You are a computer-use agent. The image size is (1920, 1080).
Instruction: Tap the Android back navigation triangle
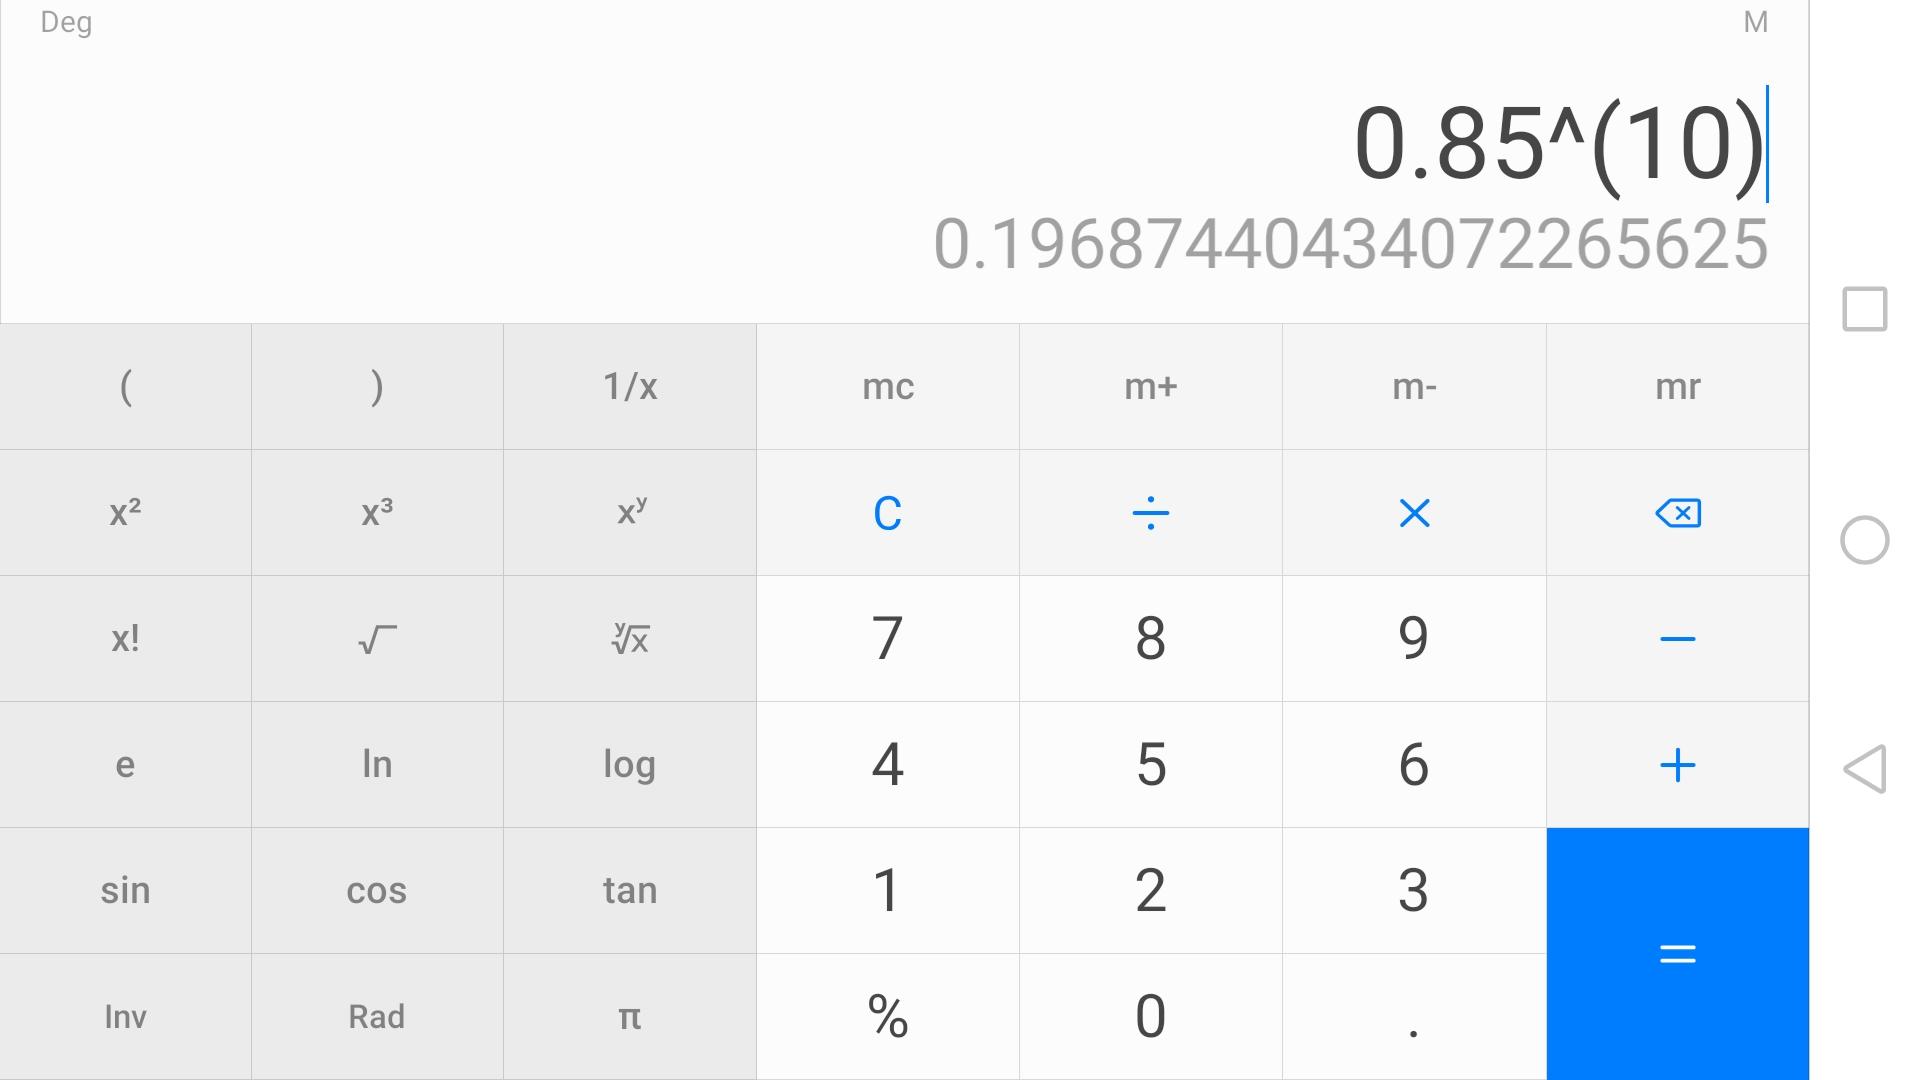click(1864, 769)
